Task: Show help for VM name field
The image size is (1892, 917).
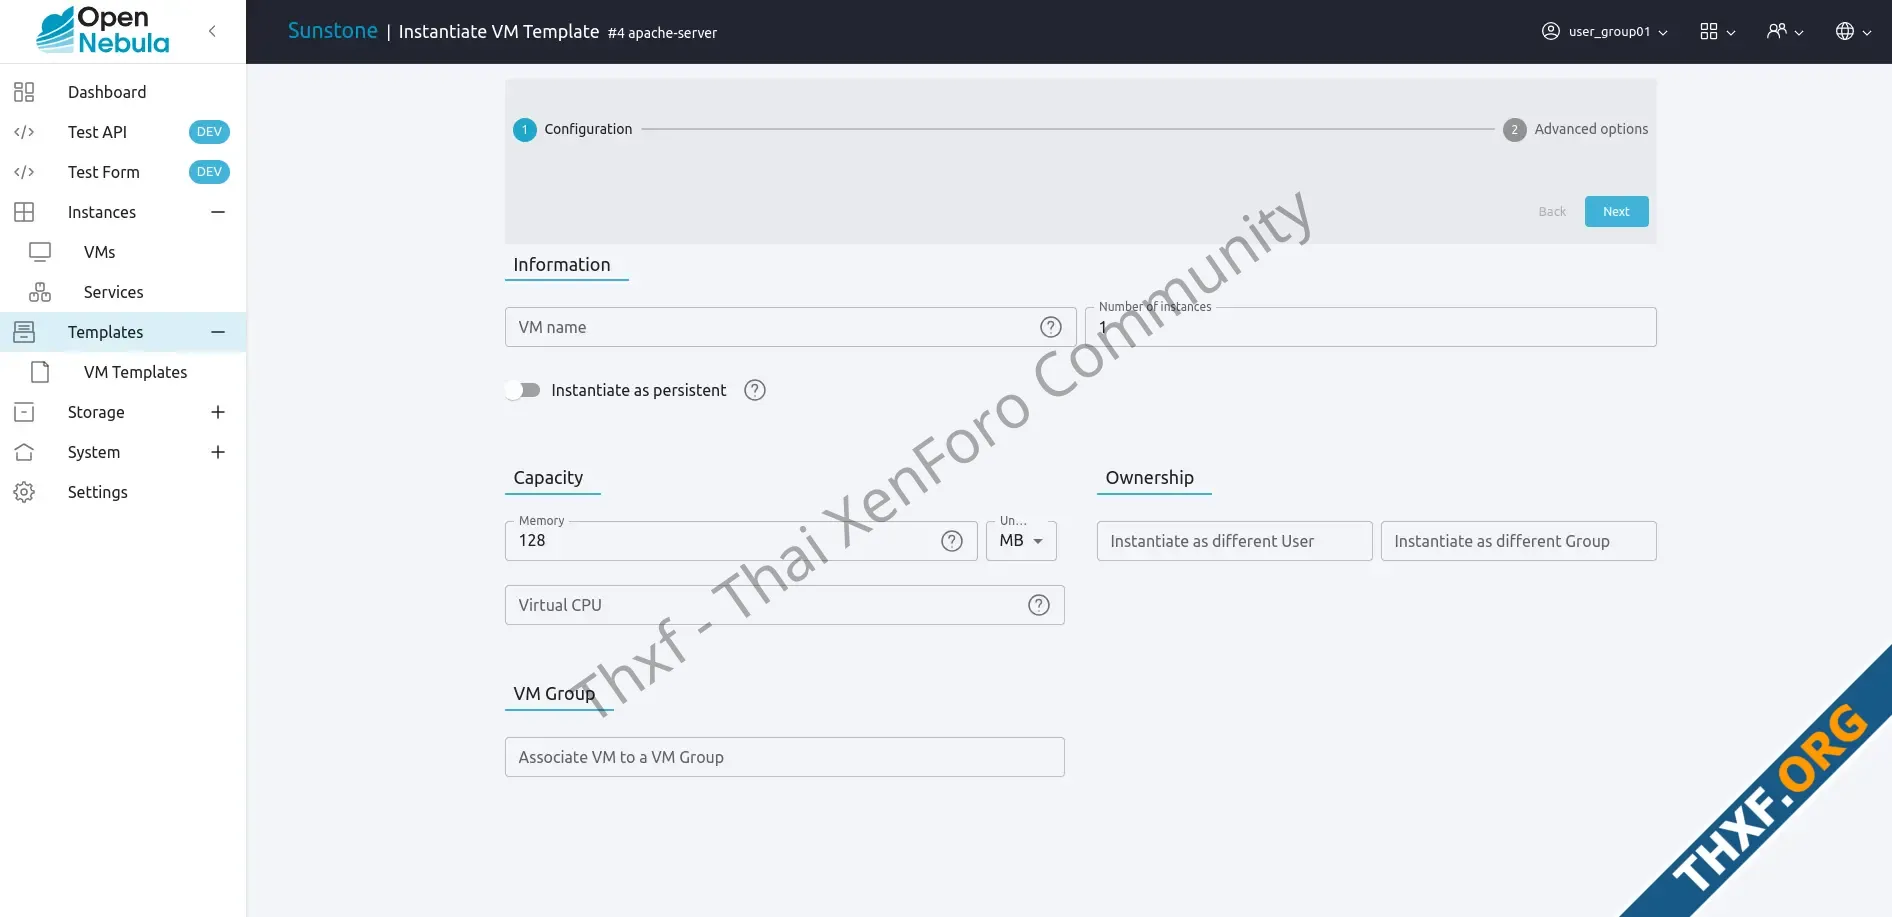Action: (x=1051, y=327)
